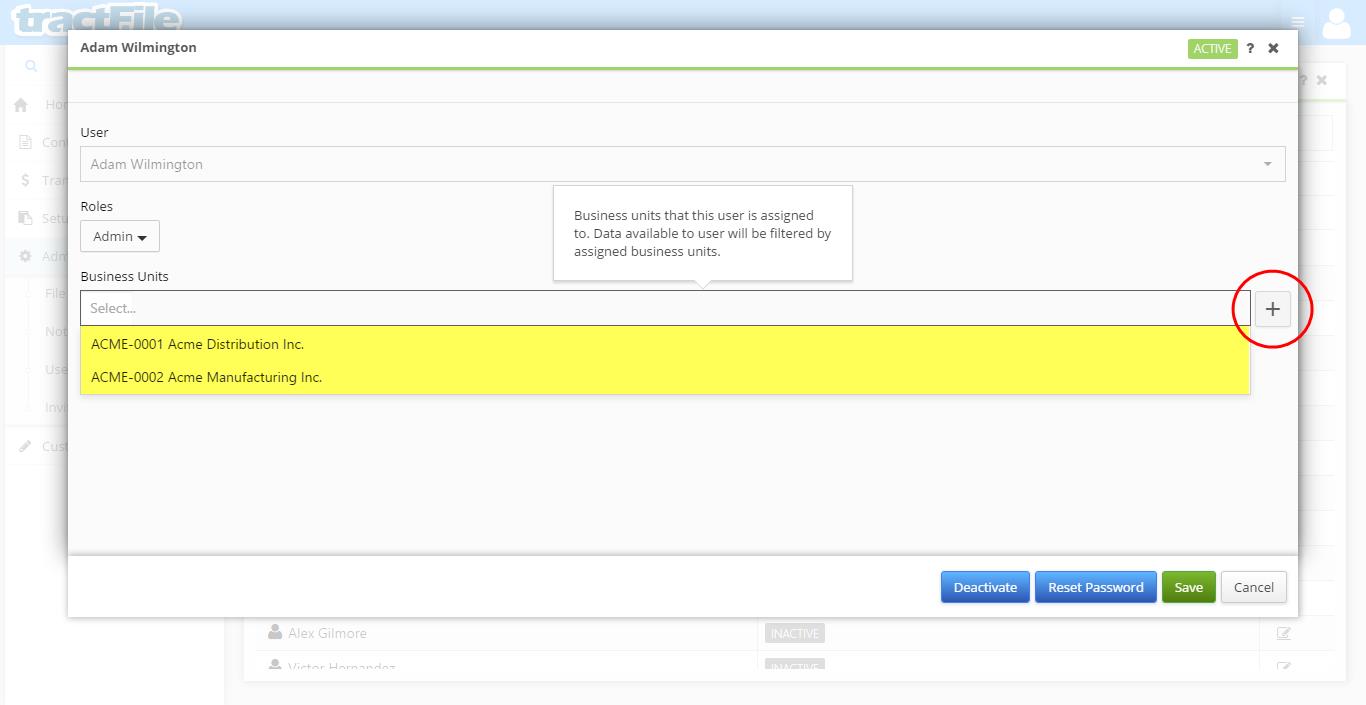Click the Business Units Select field

click(665, 308)
